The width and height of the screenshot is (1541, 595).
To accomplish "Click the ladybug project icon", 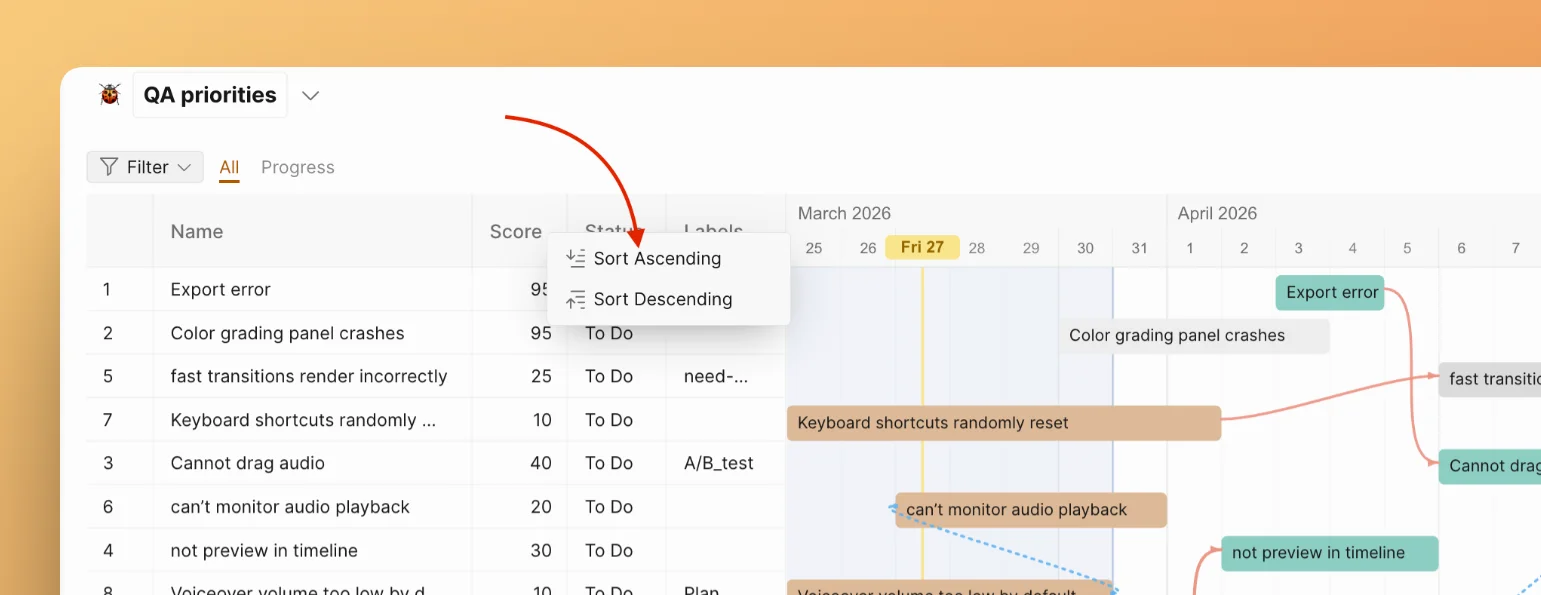I will [110, 95].
